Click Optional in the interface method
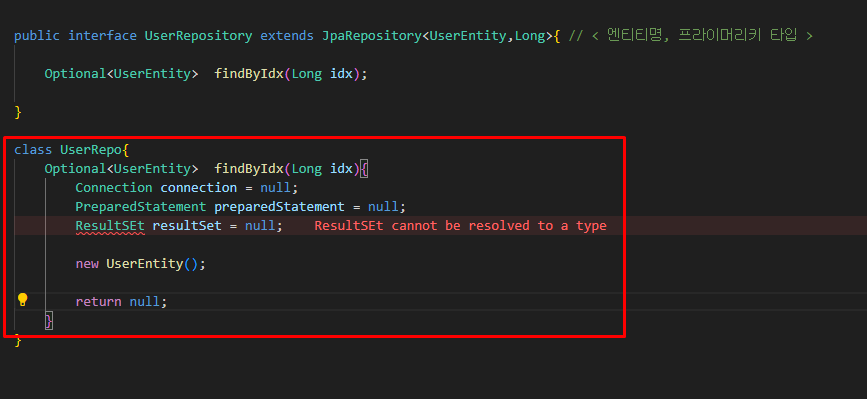The height and width of the screenshot is (399, 867). coord(75,74)
